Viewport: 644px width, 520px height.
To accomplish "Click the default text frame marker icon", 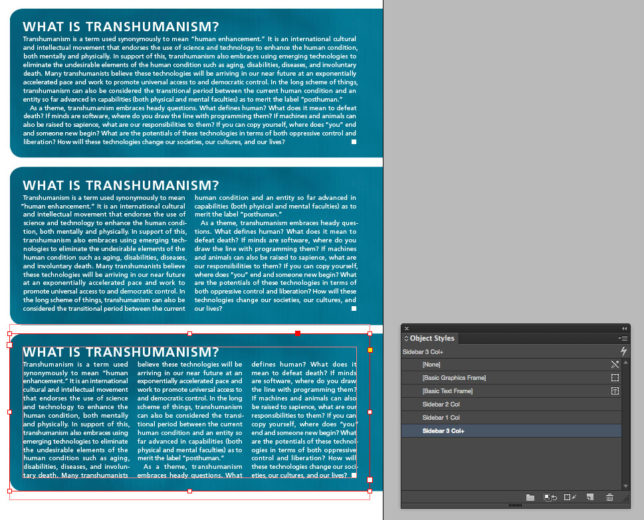I will pyautogui.click(x=614, y=391).
